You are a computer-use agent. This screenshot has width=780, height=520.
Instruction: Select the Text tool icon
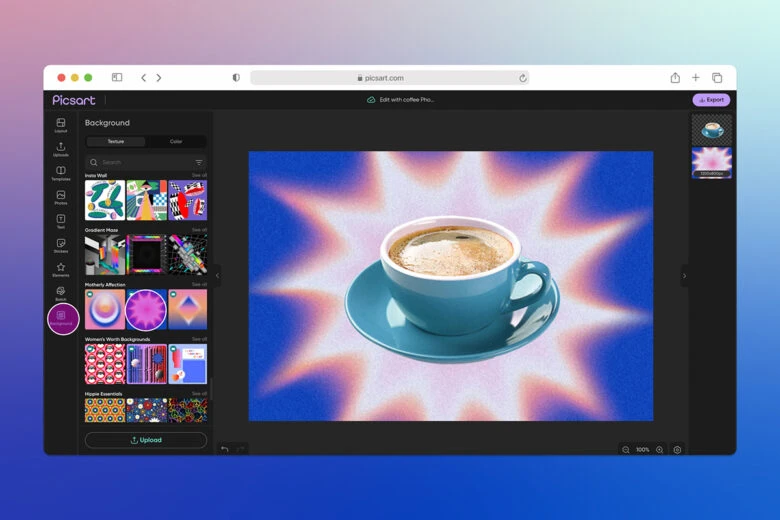(61, 221)
